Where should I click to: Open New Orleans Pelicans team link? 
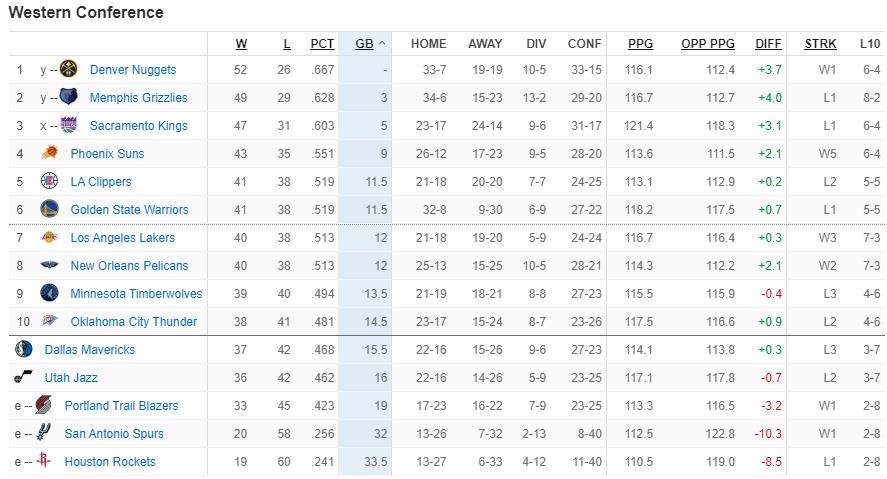tap(129, 265)
